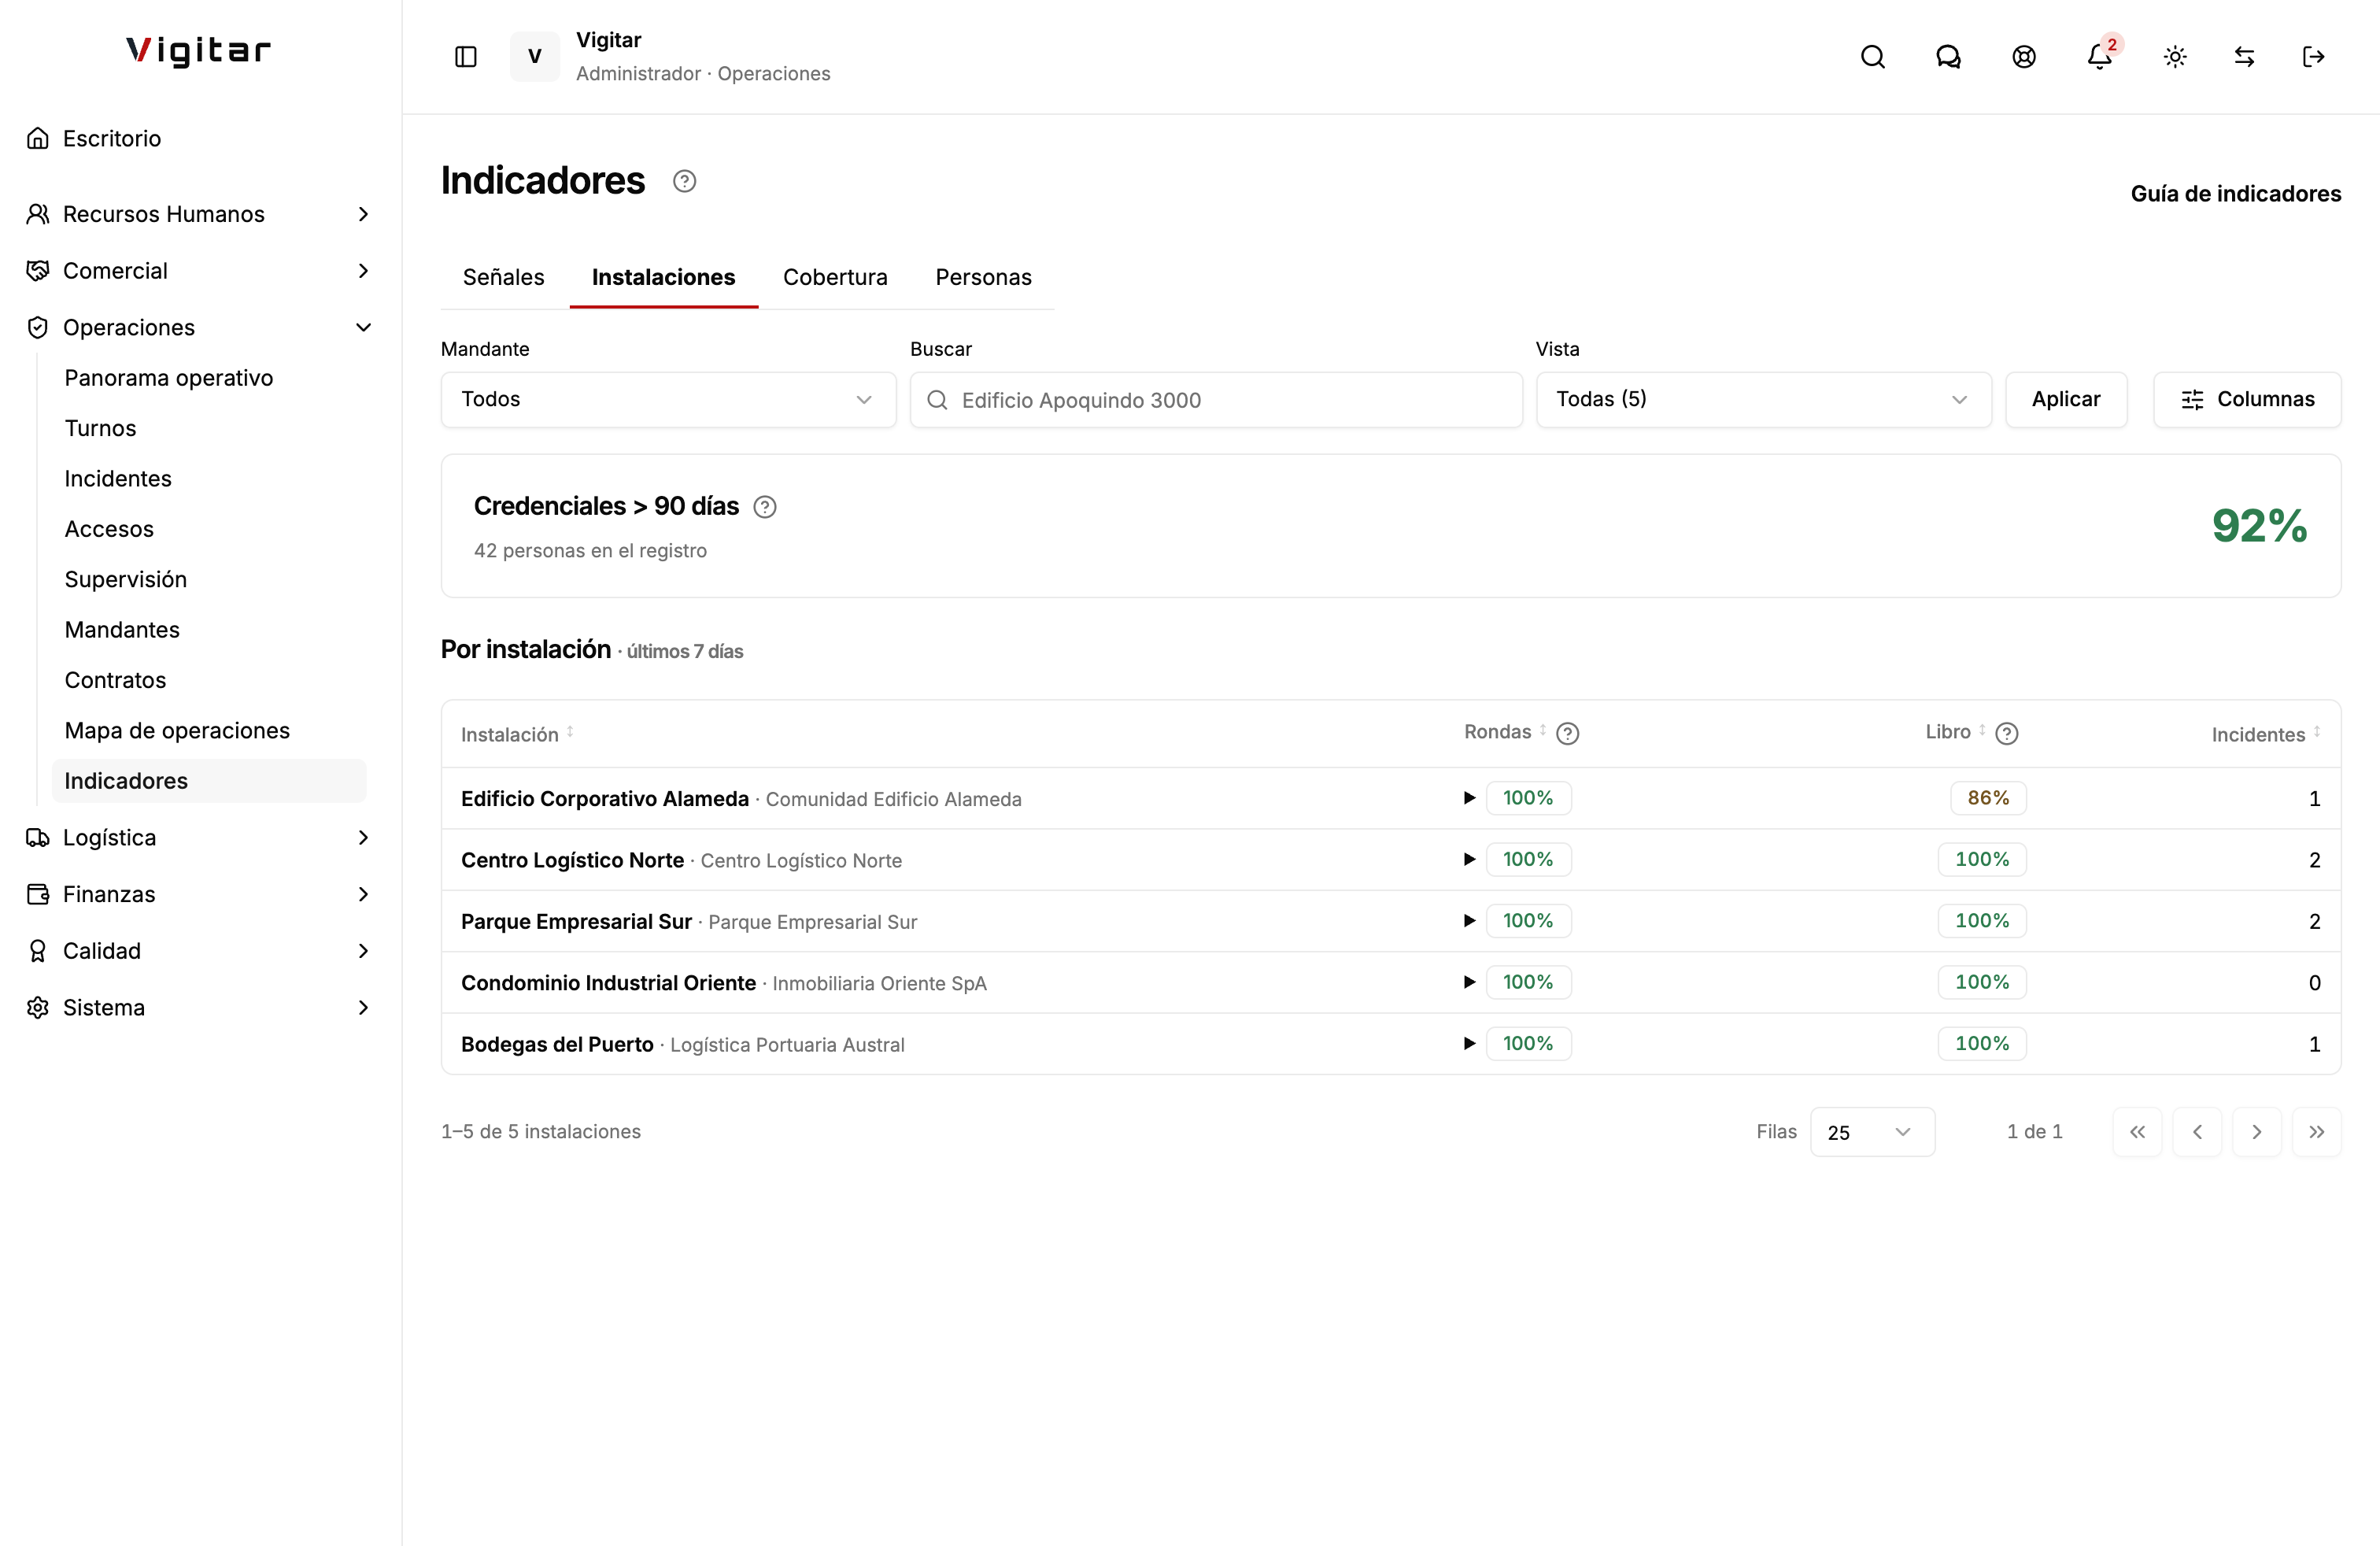Switch to the Personas tab
The image size is (2380, 1546).
983,277
